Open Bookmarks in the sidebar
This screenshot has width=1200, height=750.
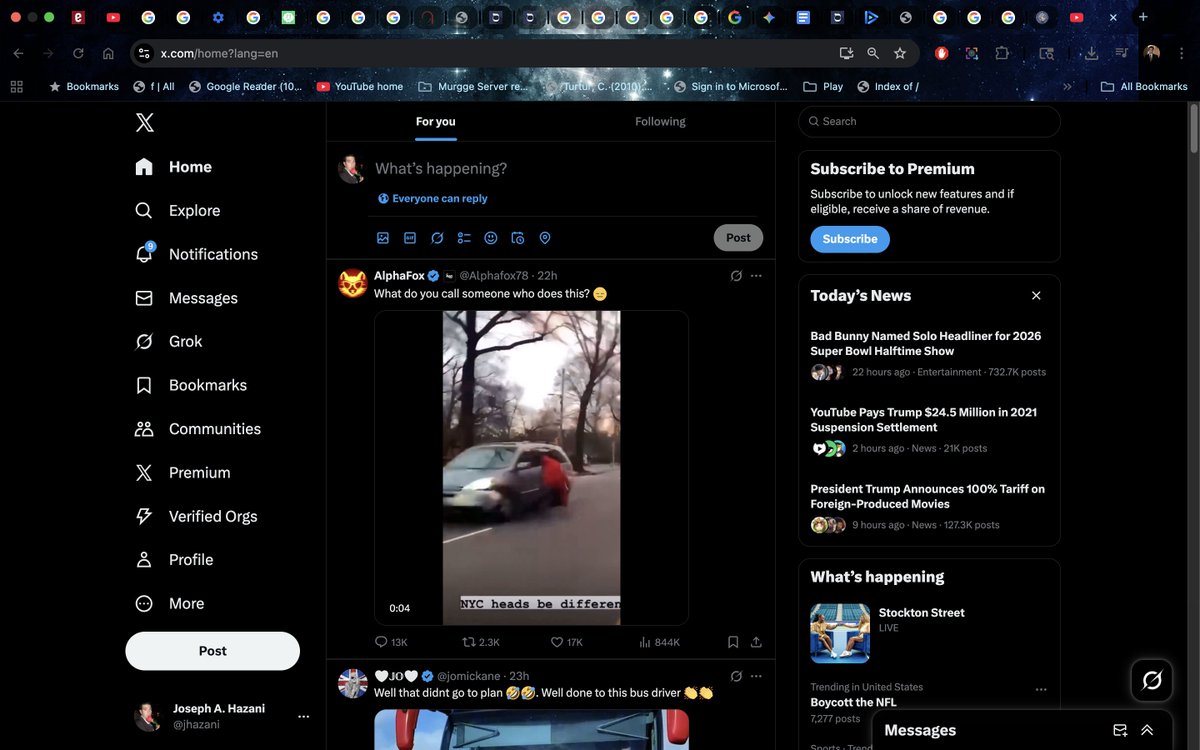[190, 385]
